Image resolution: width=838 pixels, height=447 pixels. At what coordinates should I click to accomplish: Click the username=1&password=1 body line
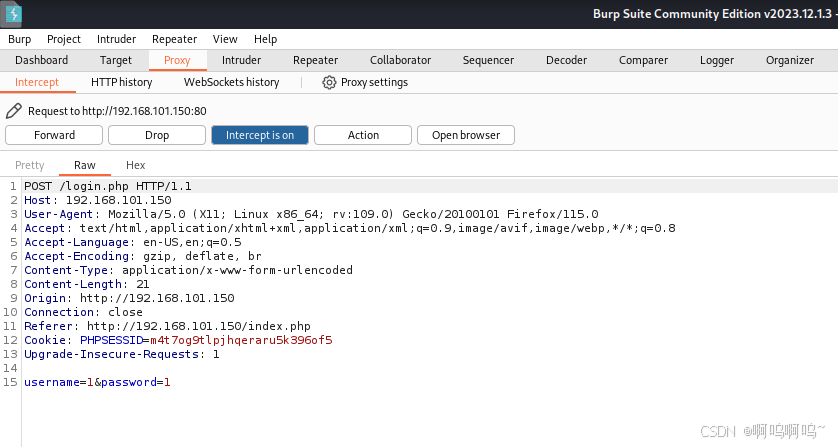point(97,382)
